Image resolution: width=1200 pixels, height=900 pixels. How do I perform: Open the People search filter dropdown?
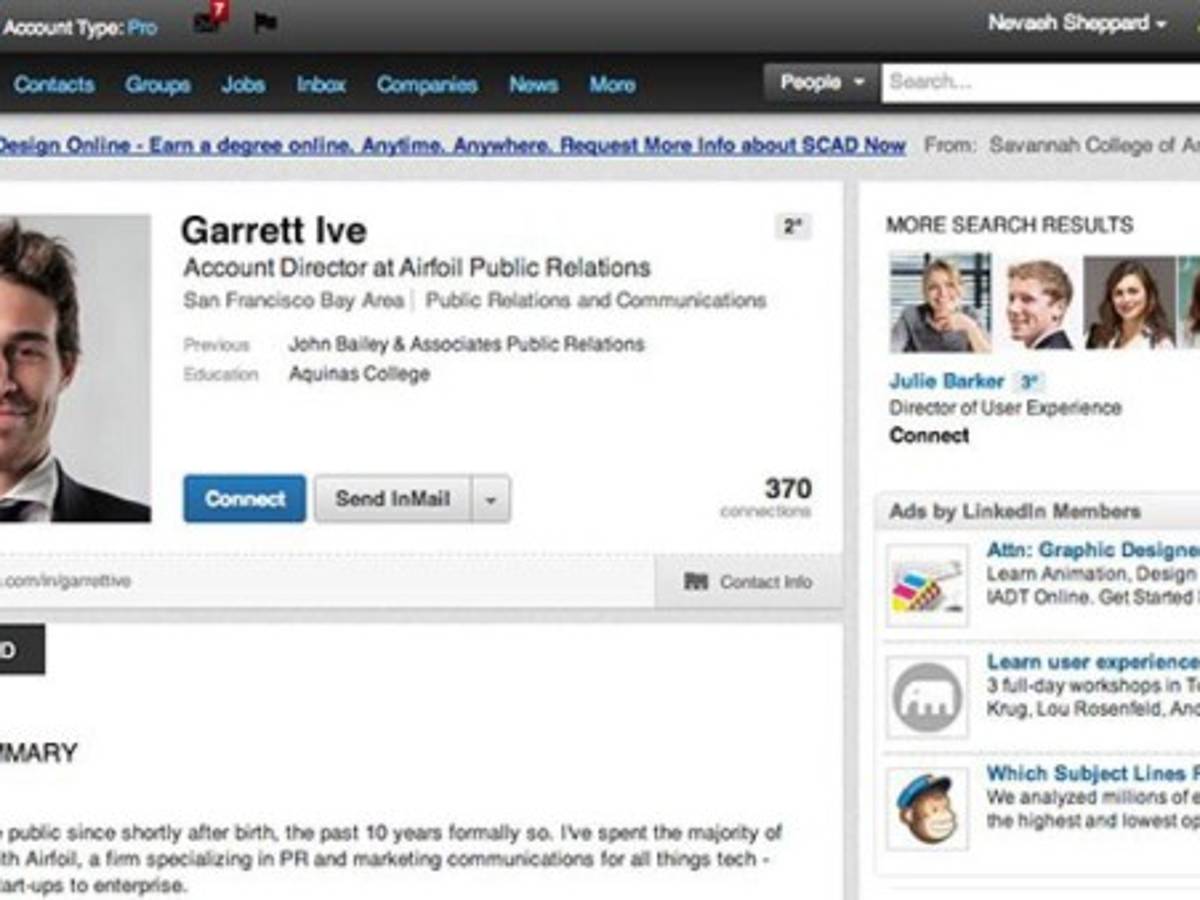pyautogui.click(x=822, y=83)
